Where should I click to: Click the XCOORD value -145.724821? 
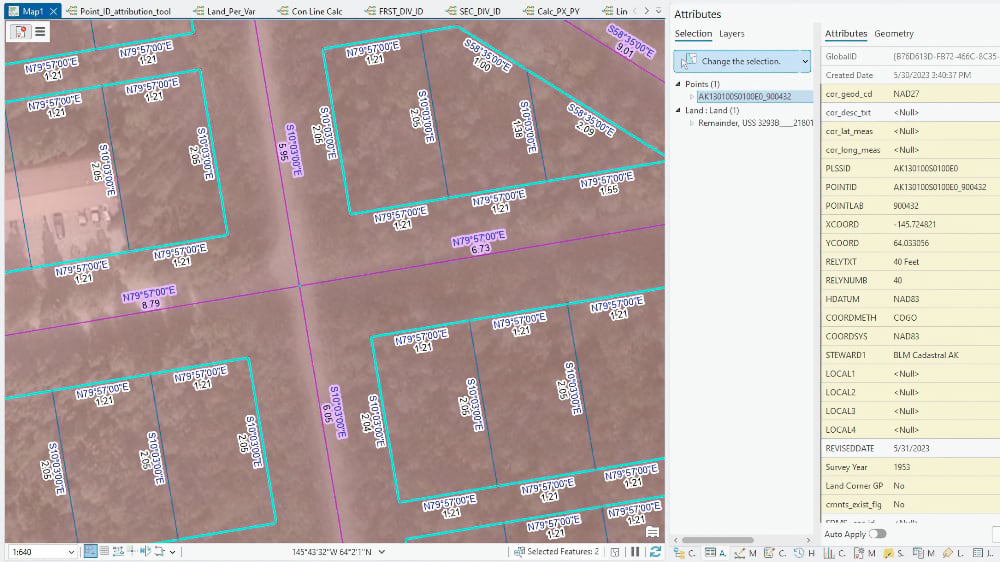point(915,225)
